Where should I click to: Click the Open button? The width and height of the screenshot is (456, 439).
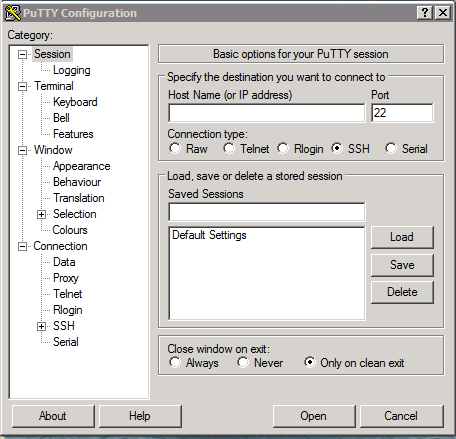[314, 416]
